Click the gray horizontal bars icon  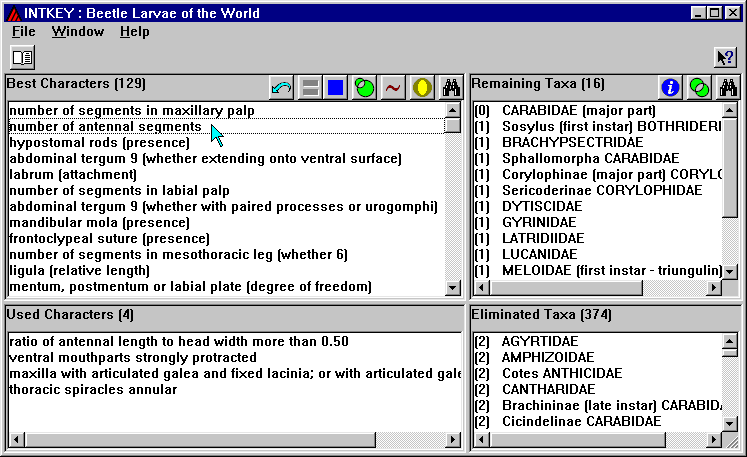pos(310,88)
